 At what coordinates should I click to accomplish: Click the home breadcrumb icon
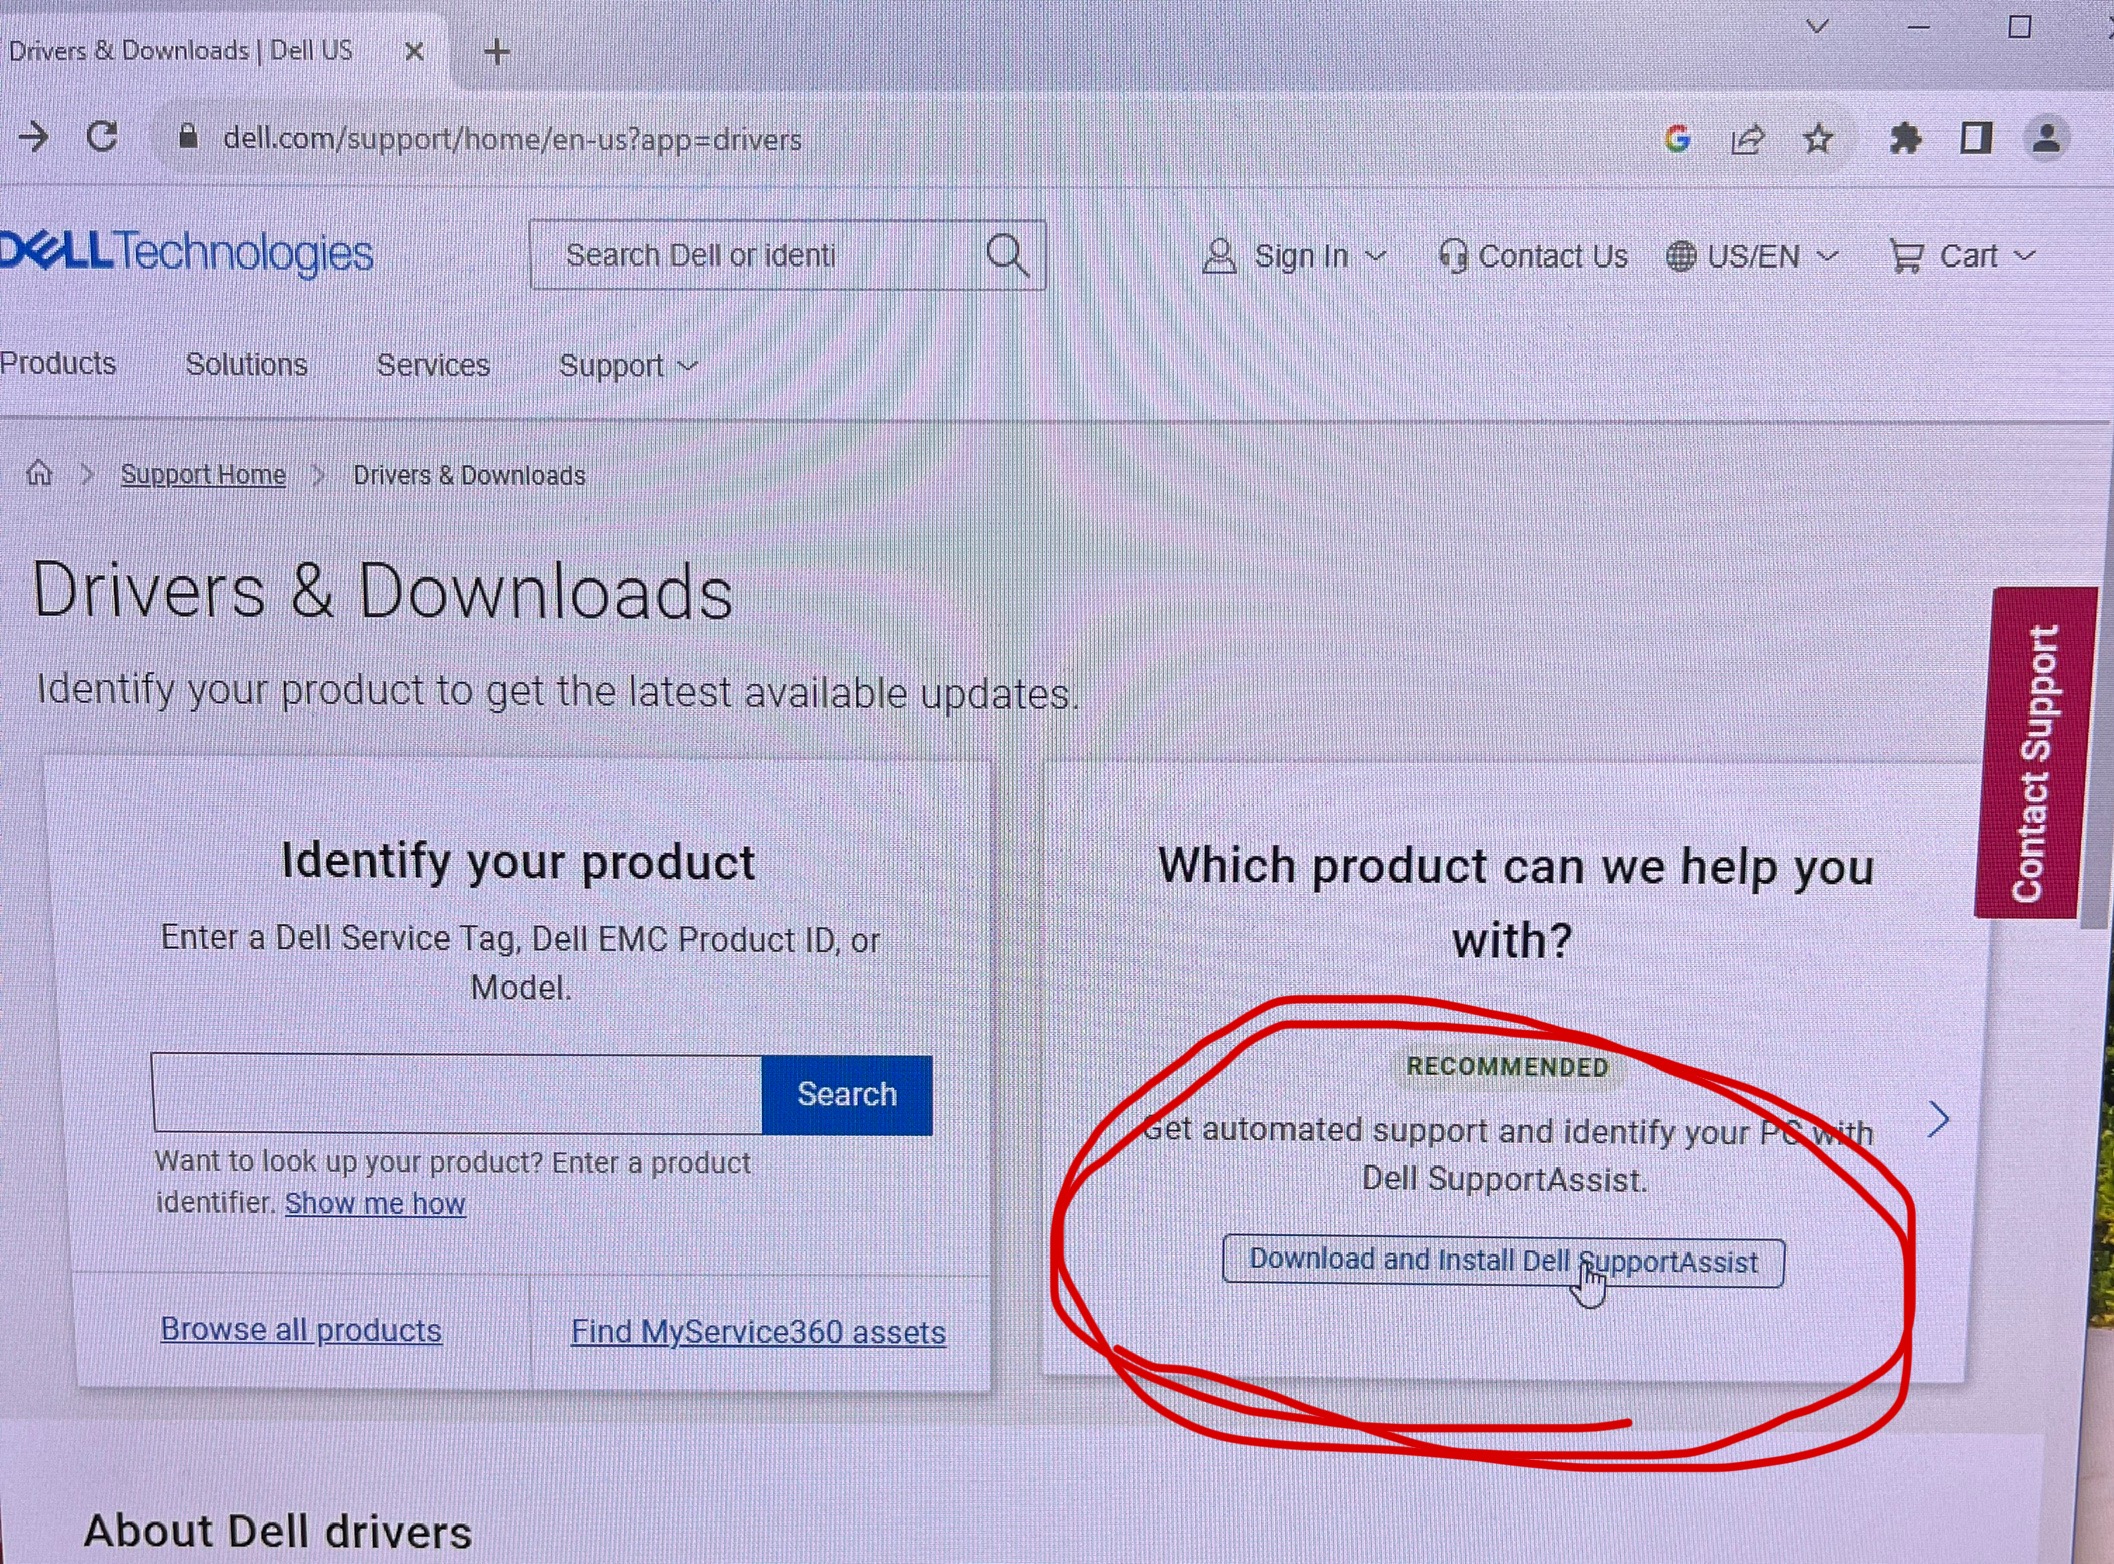click(x=39, y=473)
